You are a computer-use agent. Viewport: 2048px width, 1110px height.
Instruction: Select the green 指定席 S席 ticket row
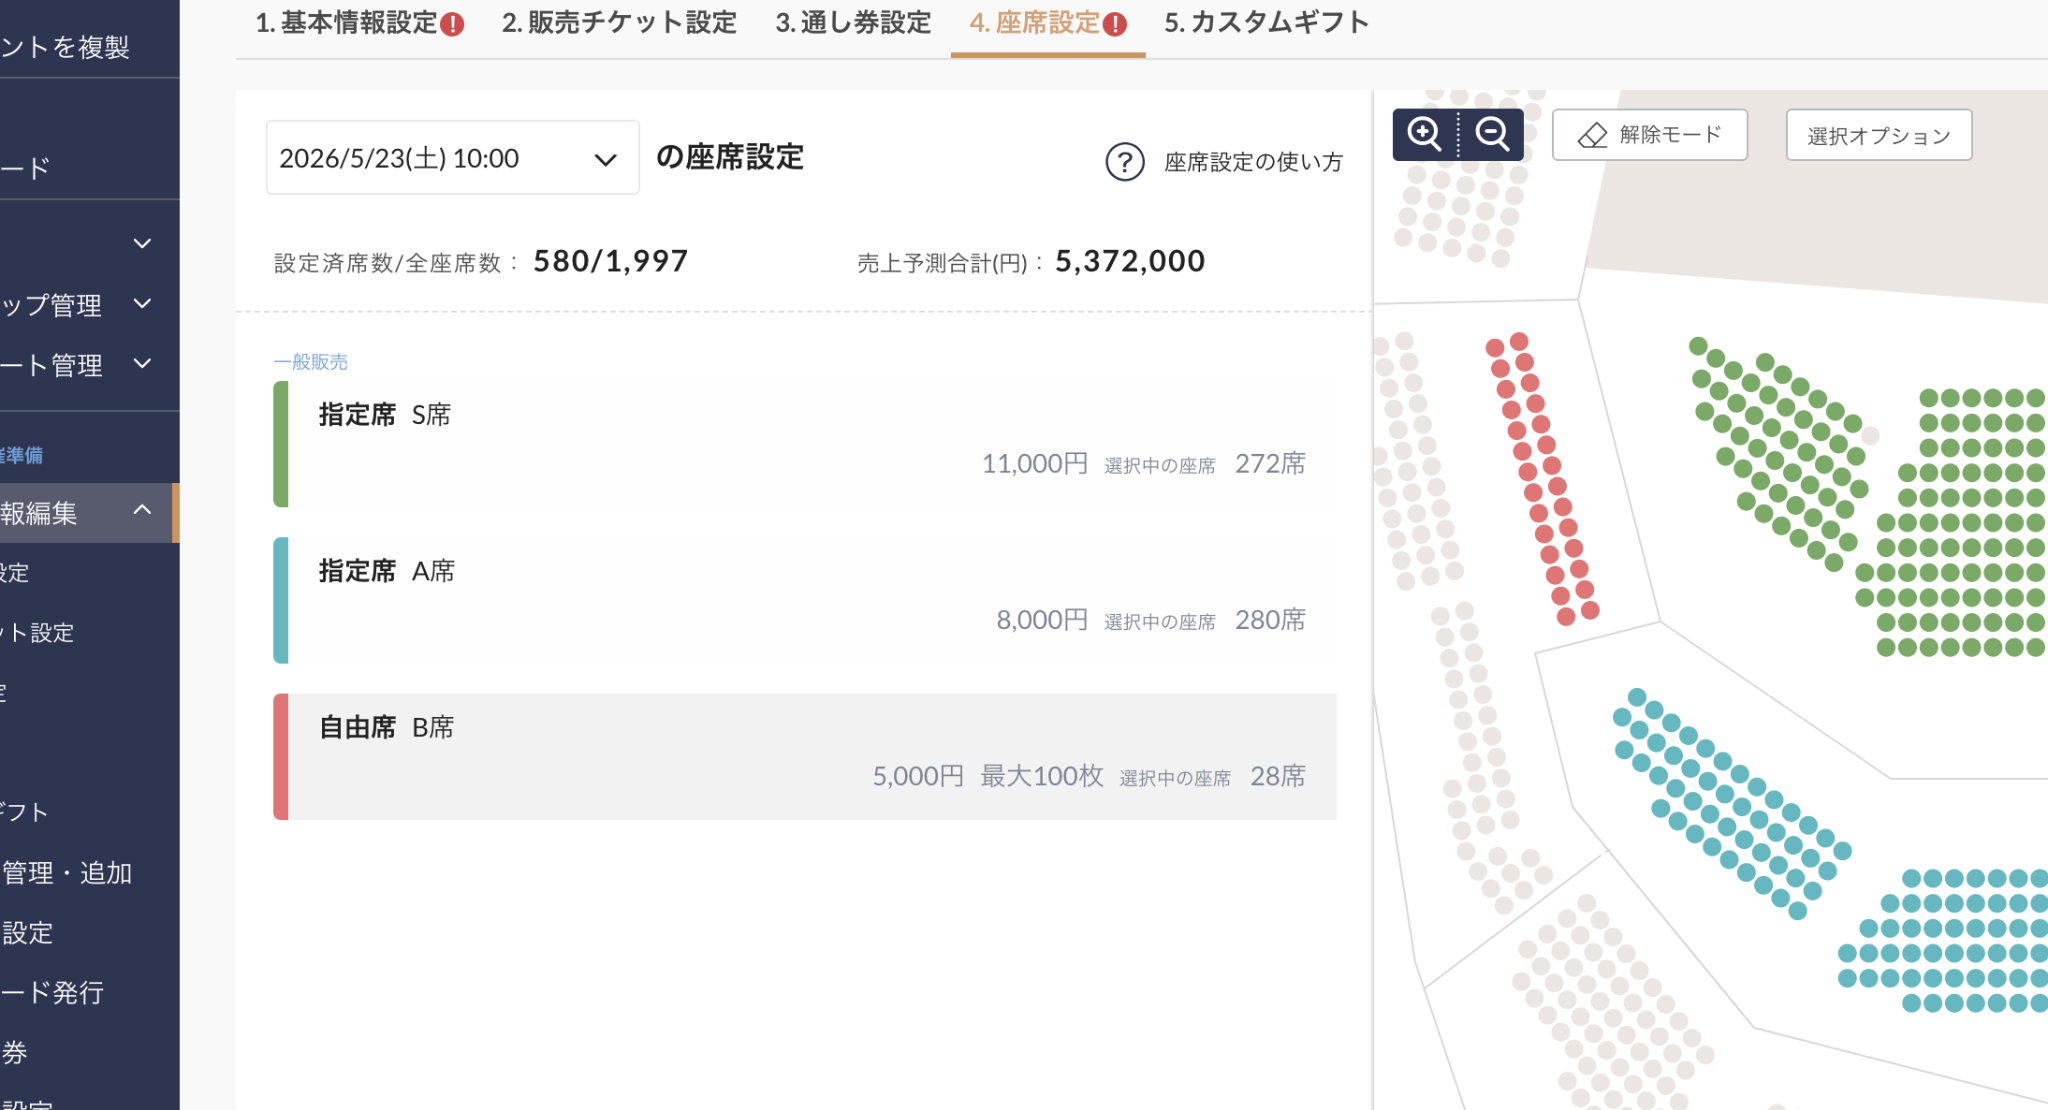coord(804,444)
